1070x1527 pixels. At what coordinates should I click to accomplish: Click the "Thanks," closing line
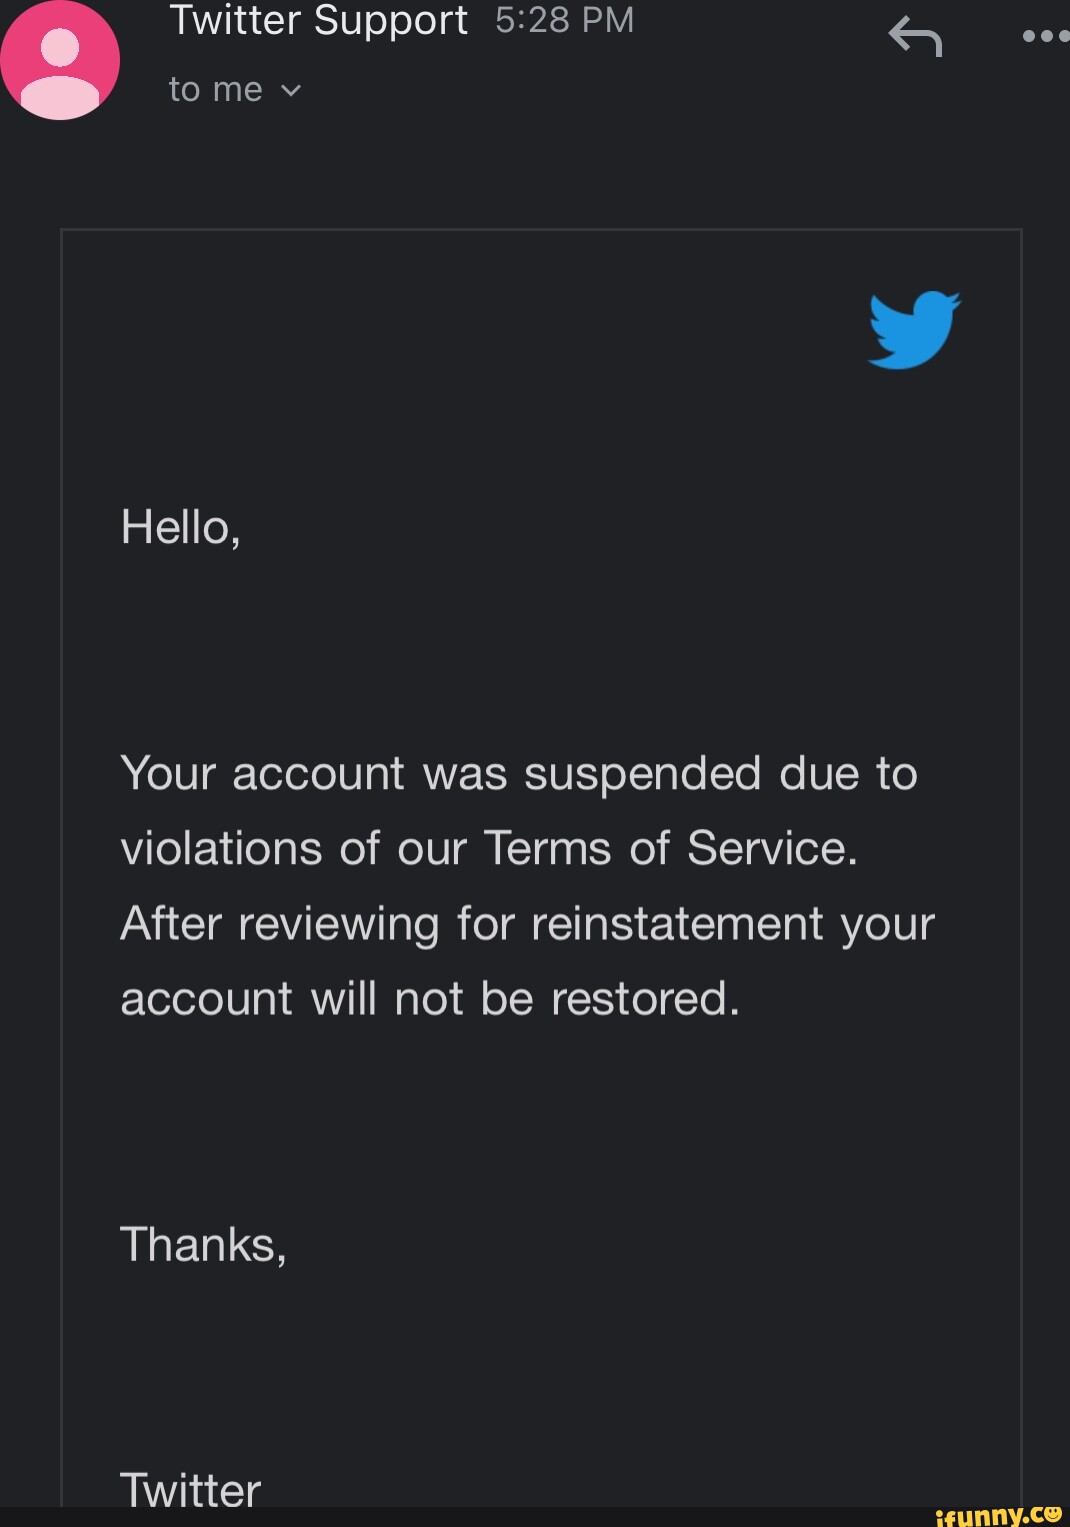203,1245
